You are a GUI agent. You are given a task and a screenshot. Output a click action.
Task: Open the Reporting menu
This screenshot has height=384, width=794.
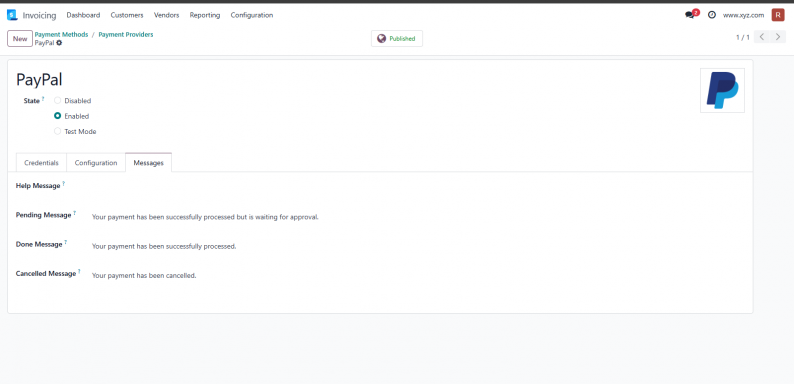[205, 15]
